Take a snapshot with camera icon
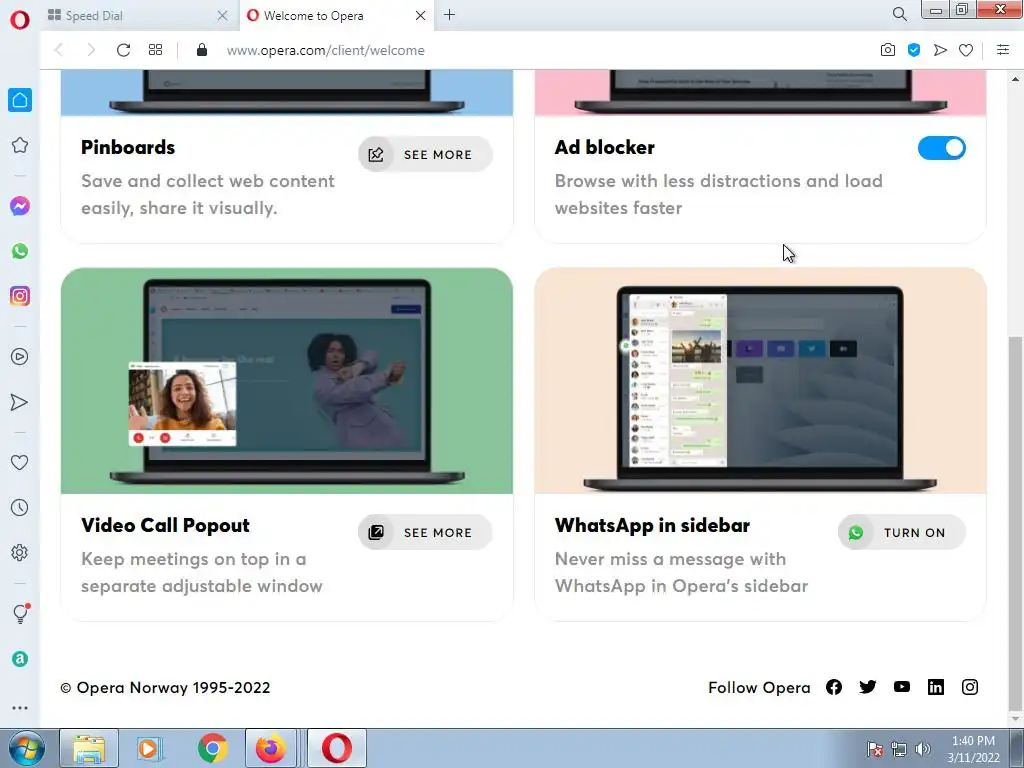This screenshot has width=1024, height=768. point(888,50)
